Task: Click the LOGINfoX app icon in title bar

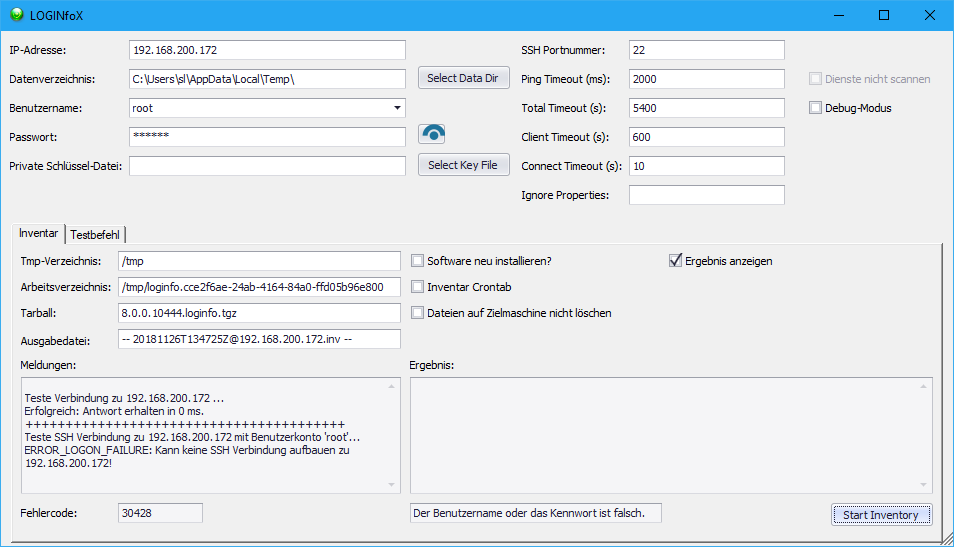Action: [x=17, y=15]
